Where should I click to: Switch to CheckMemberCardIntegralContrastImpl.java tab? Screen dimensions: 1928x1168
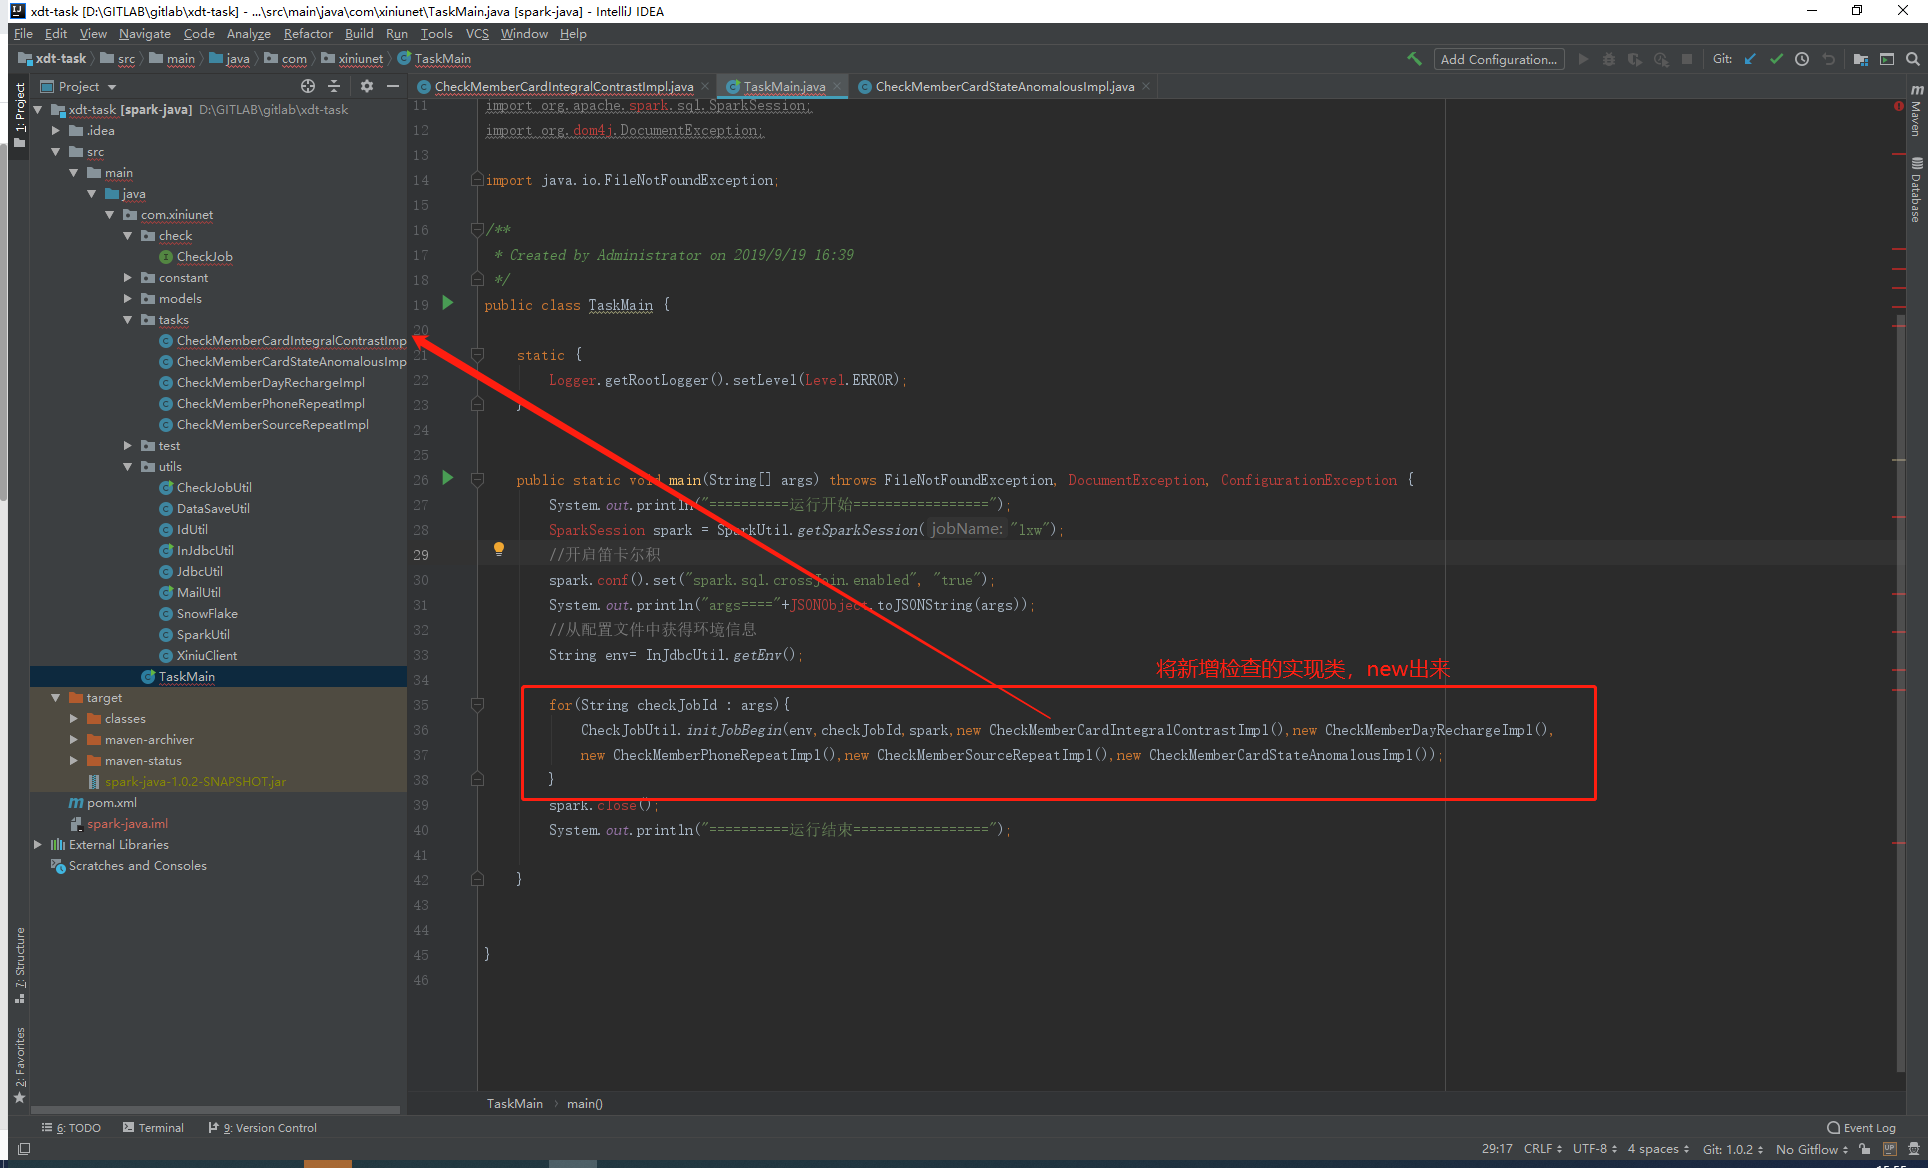(563, 87)
